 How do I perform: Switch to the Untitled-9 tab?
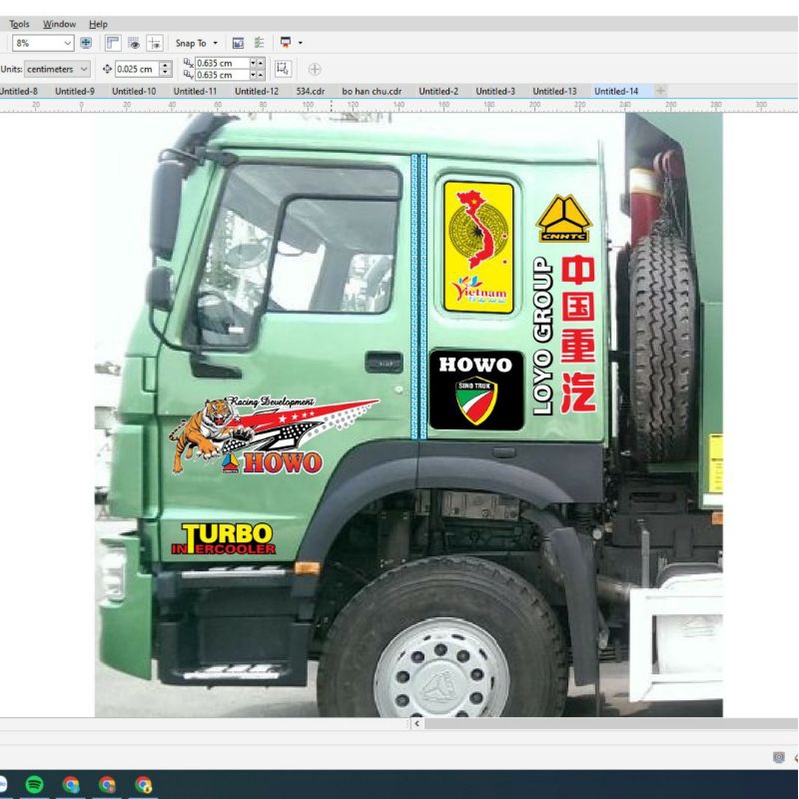(74, 91)
